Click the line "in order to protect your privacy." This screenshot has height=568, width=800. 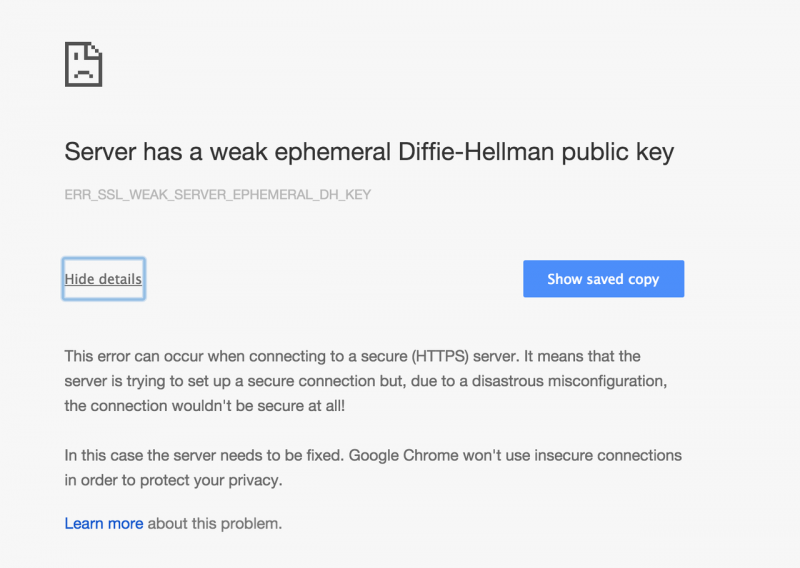click(x=173, y=480)
